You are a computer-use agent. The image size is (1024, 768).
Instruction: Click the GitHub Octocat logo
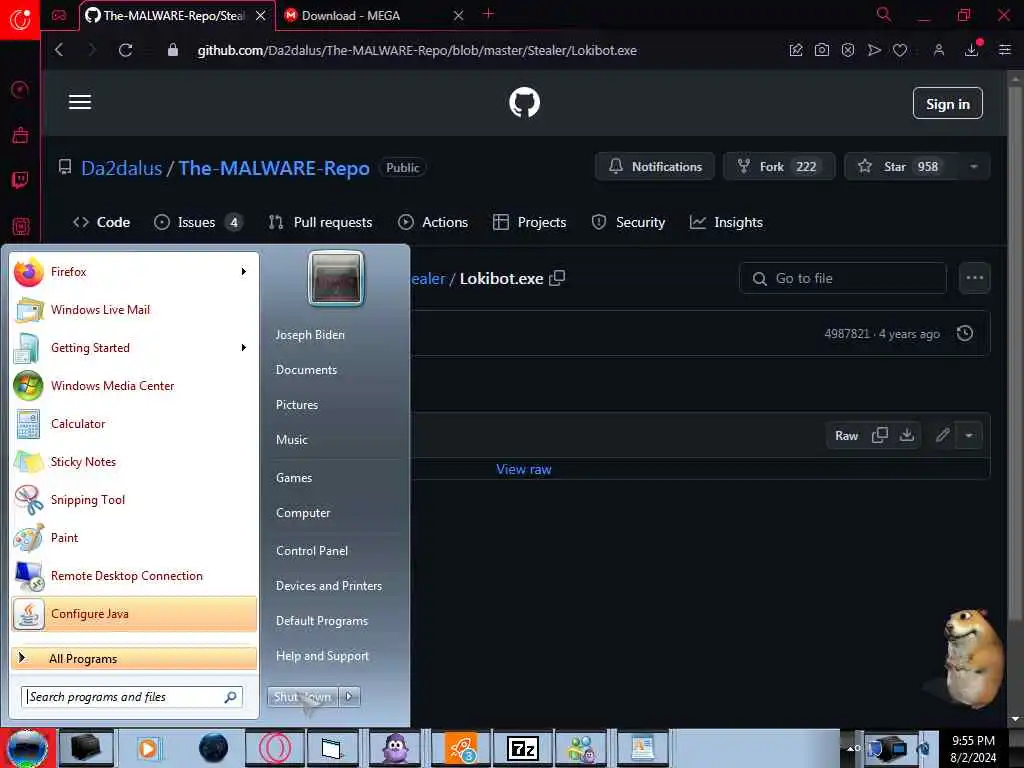tap(524, 103)
